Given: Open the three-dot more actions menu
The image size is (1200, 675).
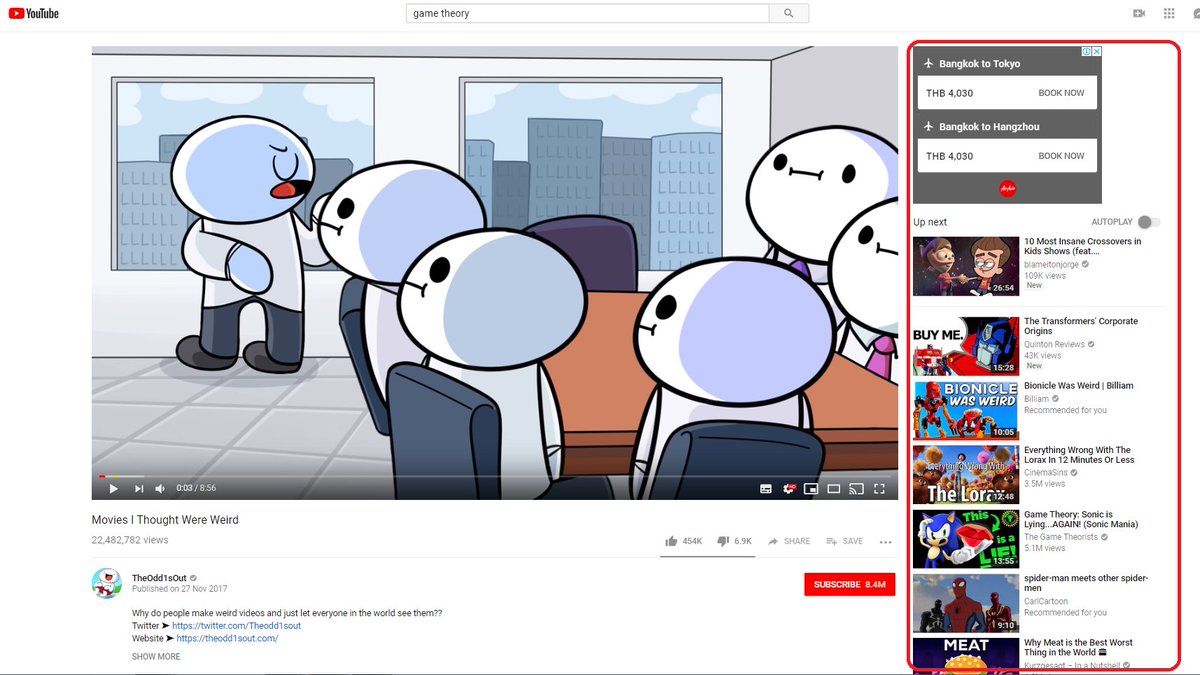Looking at the screenshot, I should pyautogui.click(x=885, y=542).
